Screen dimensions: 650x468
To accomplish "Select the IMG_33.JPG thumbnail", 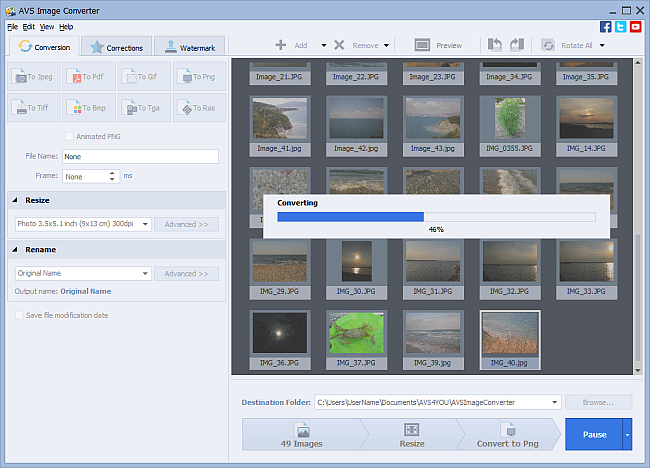I will [x=586, y=269].
